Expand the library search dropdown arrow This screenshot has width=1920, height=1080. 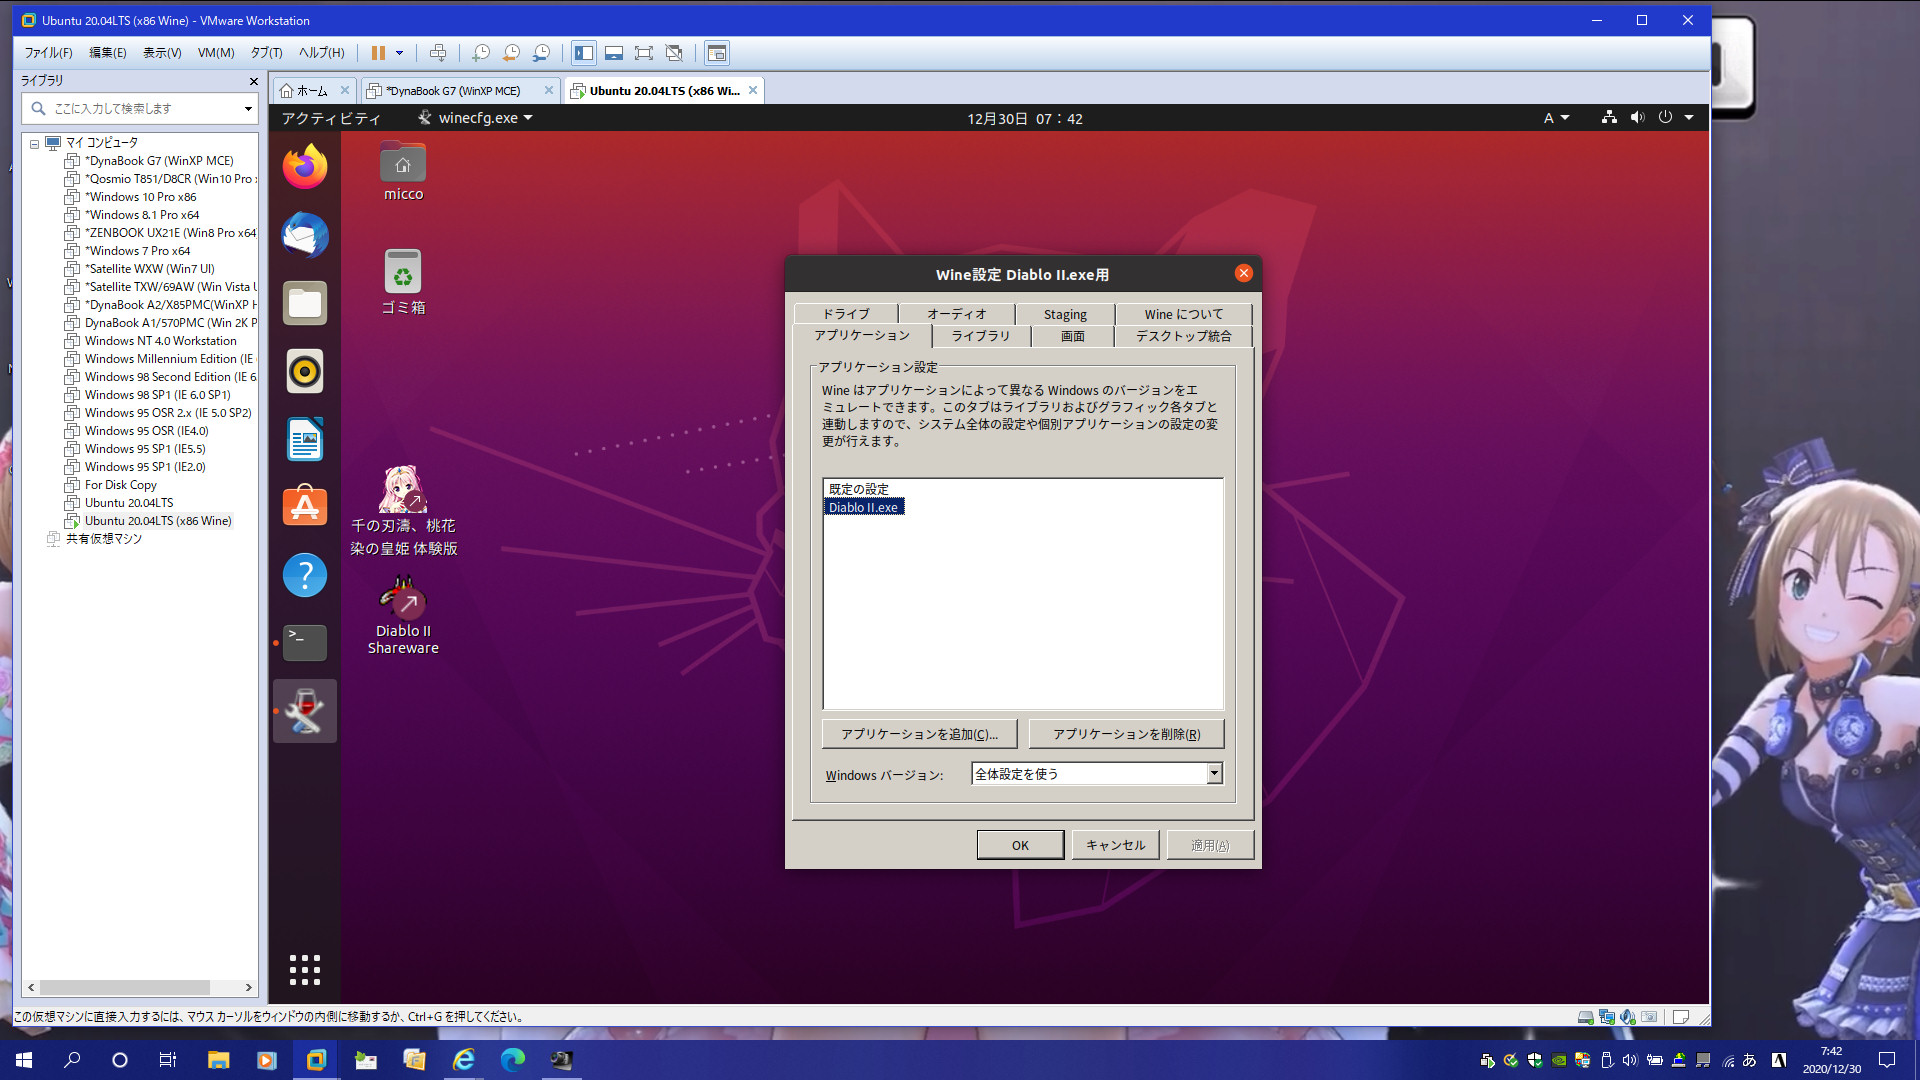point(248,108)
